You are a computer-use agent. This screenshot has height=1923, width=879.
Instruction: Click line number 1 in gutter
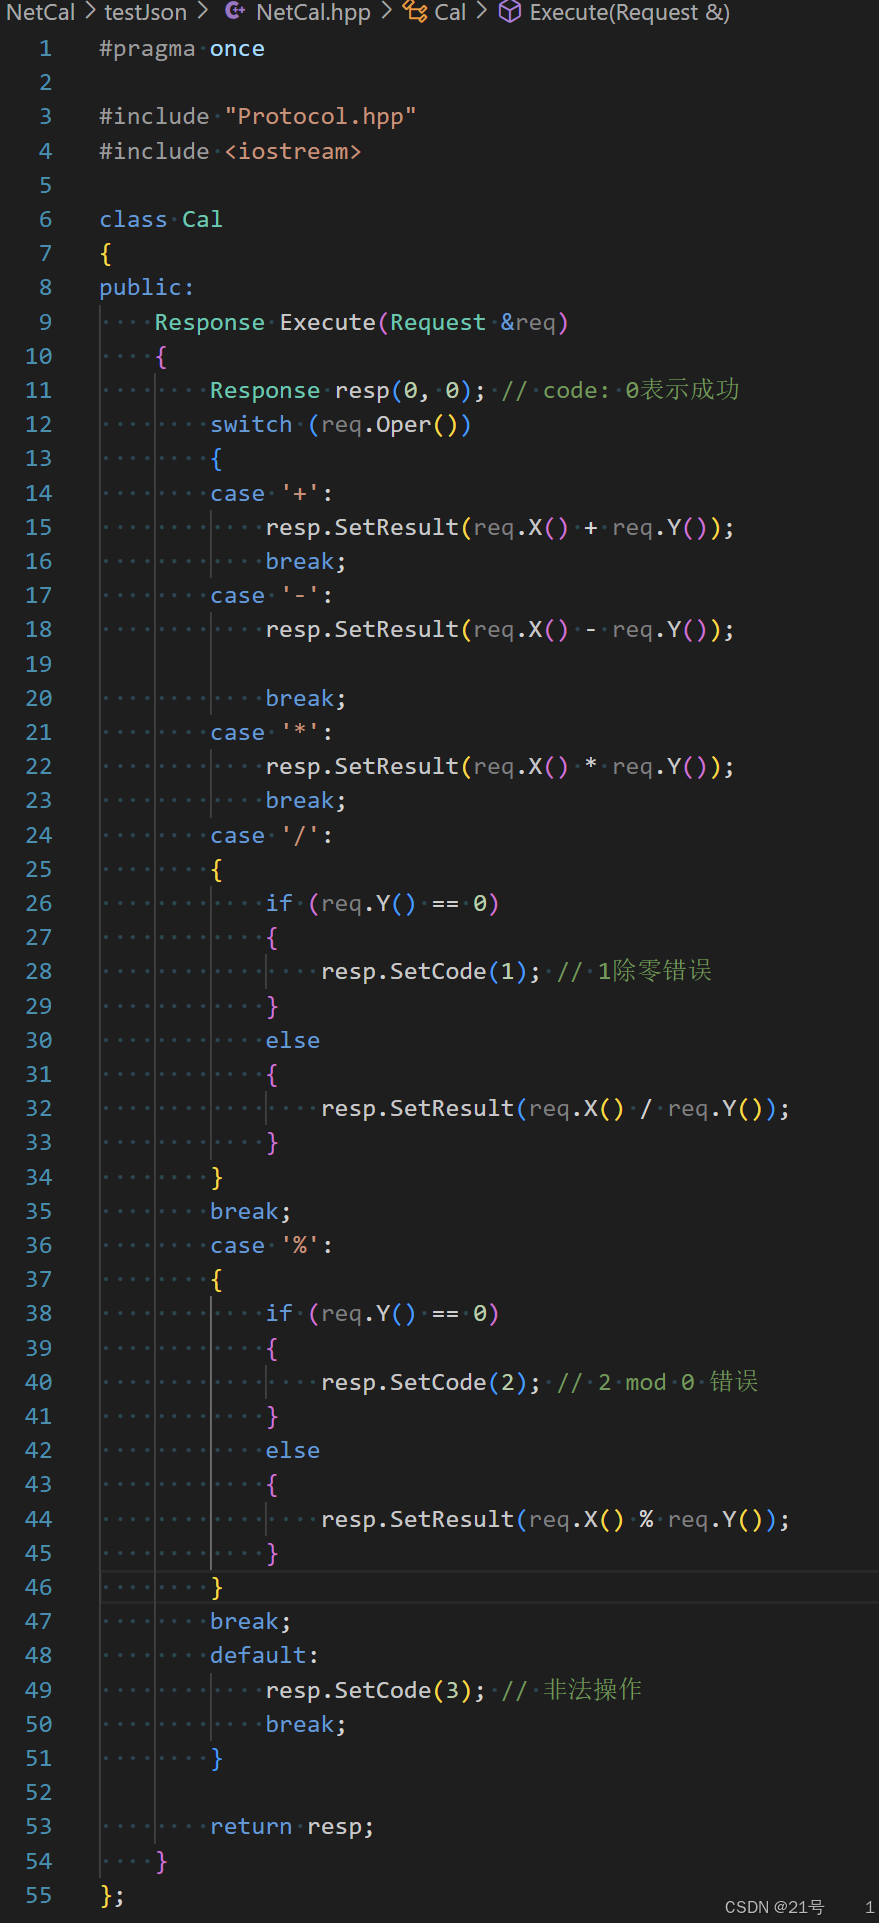45,49
